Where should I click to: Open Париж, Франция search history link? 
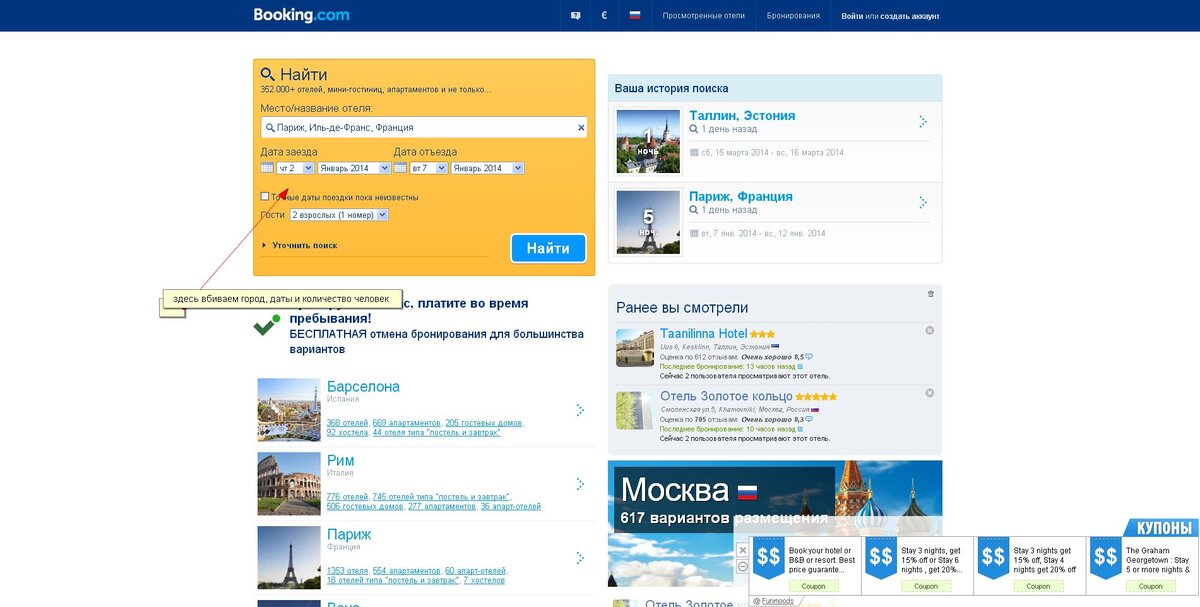point(741,196)
